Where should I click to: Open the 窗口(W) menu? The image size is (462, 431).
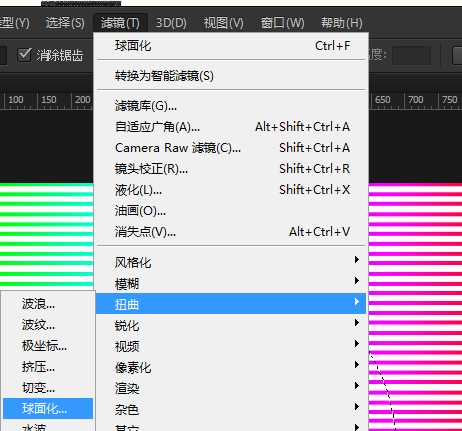282,23
